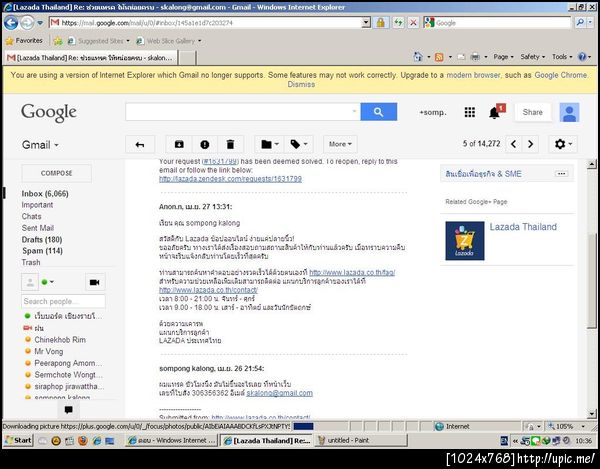The image size is (600, 469).
Task: Open the Settings gear dropdown
Action: [563, 144]
